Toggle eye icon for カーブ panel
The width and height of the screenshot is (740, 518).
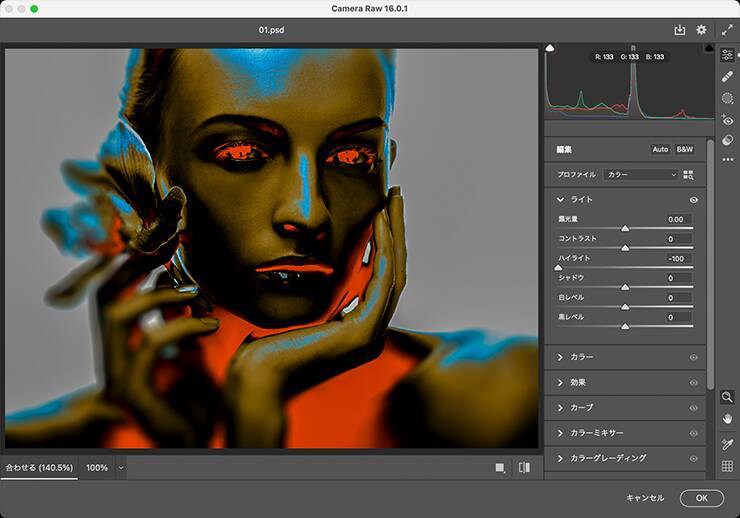pyautogui.click(x=693, y=408)
